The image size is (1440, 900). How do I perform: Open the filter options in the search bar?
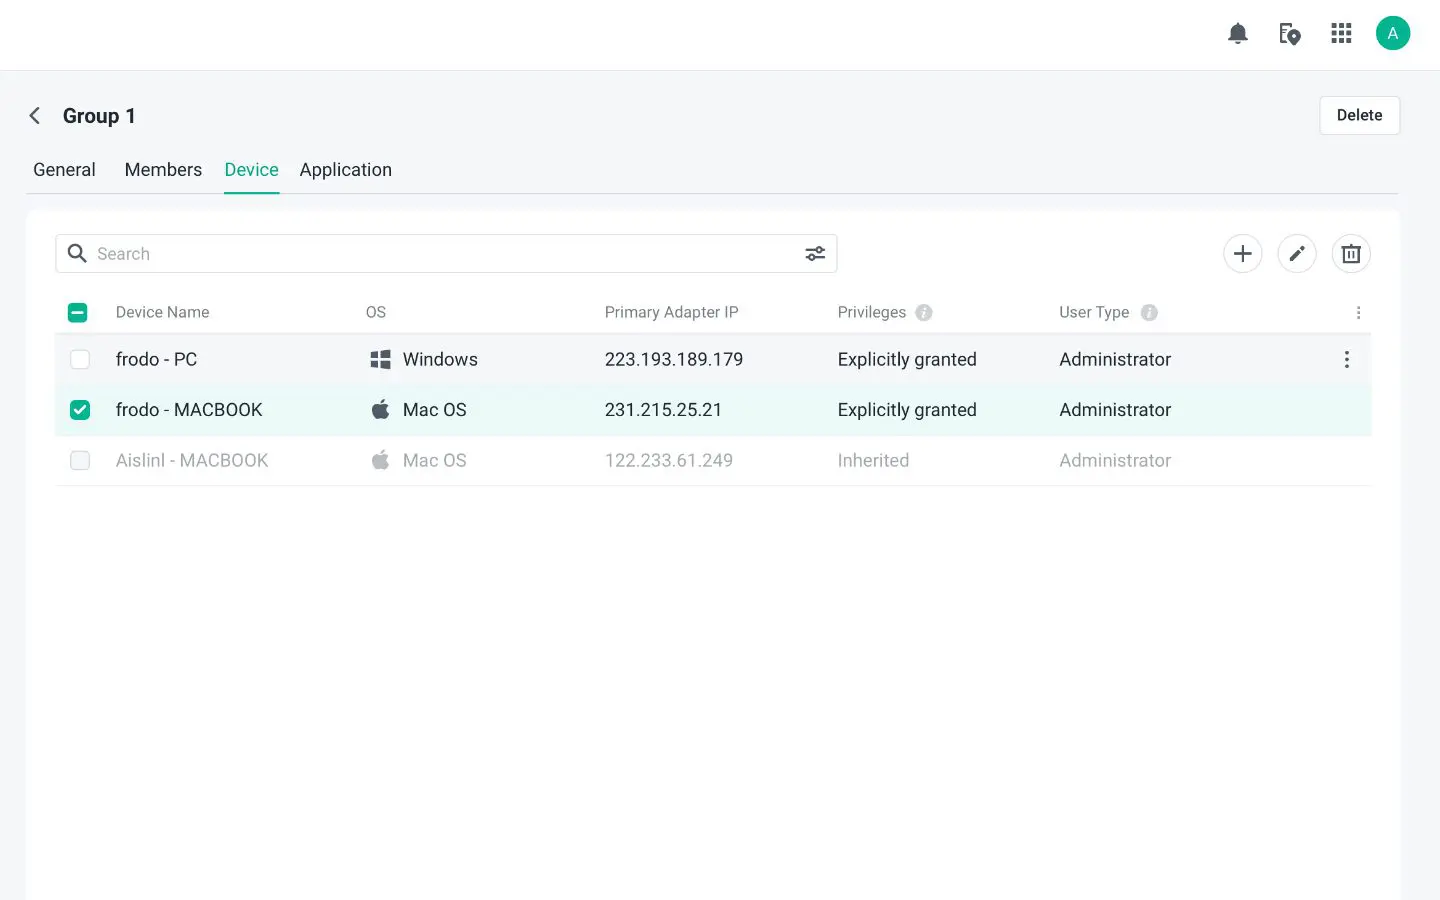point(815,253)
